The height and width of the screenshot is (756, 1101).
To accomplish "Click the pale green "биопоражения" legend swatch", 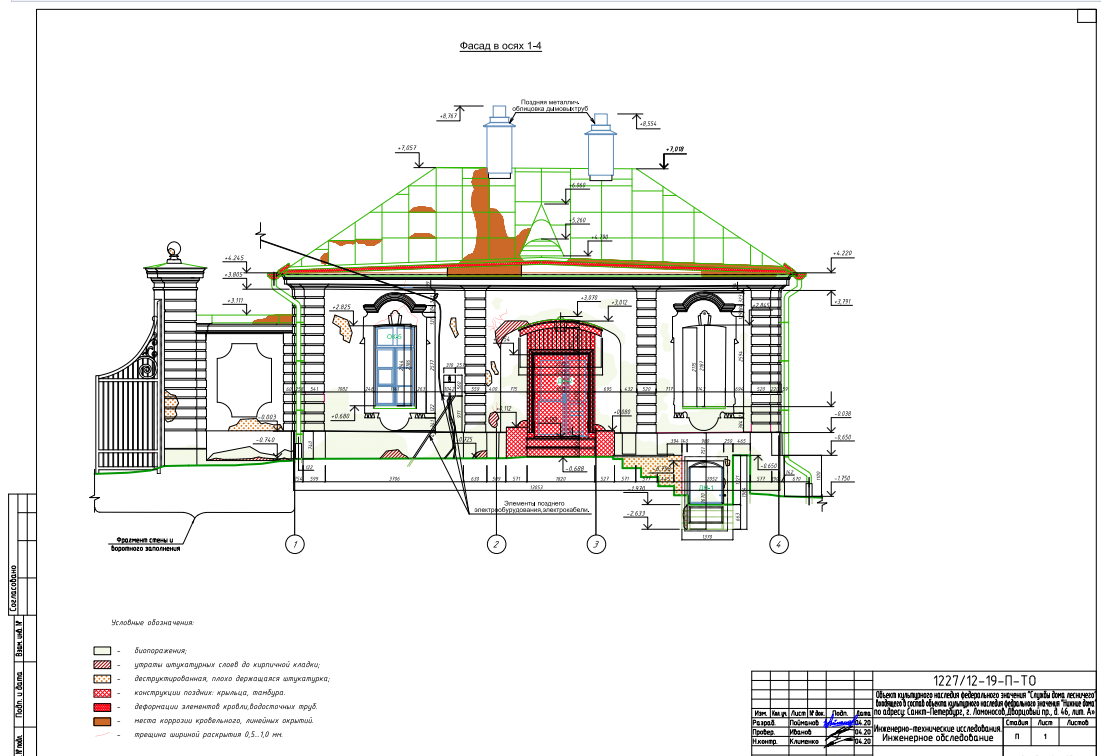I will 103,651.
